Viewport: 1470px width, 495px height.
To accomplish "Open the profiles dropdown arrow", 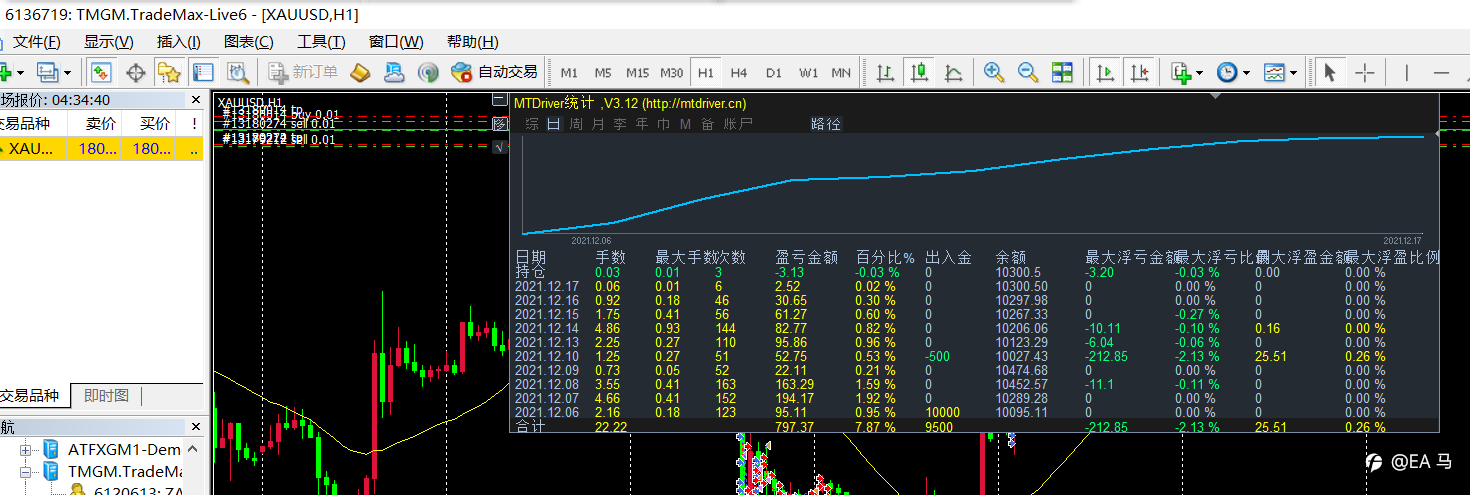I will click(x=67, y=72).
